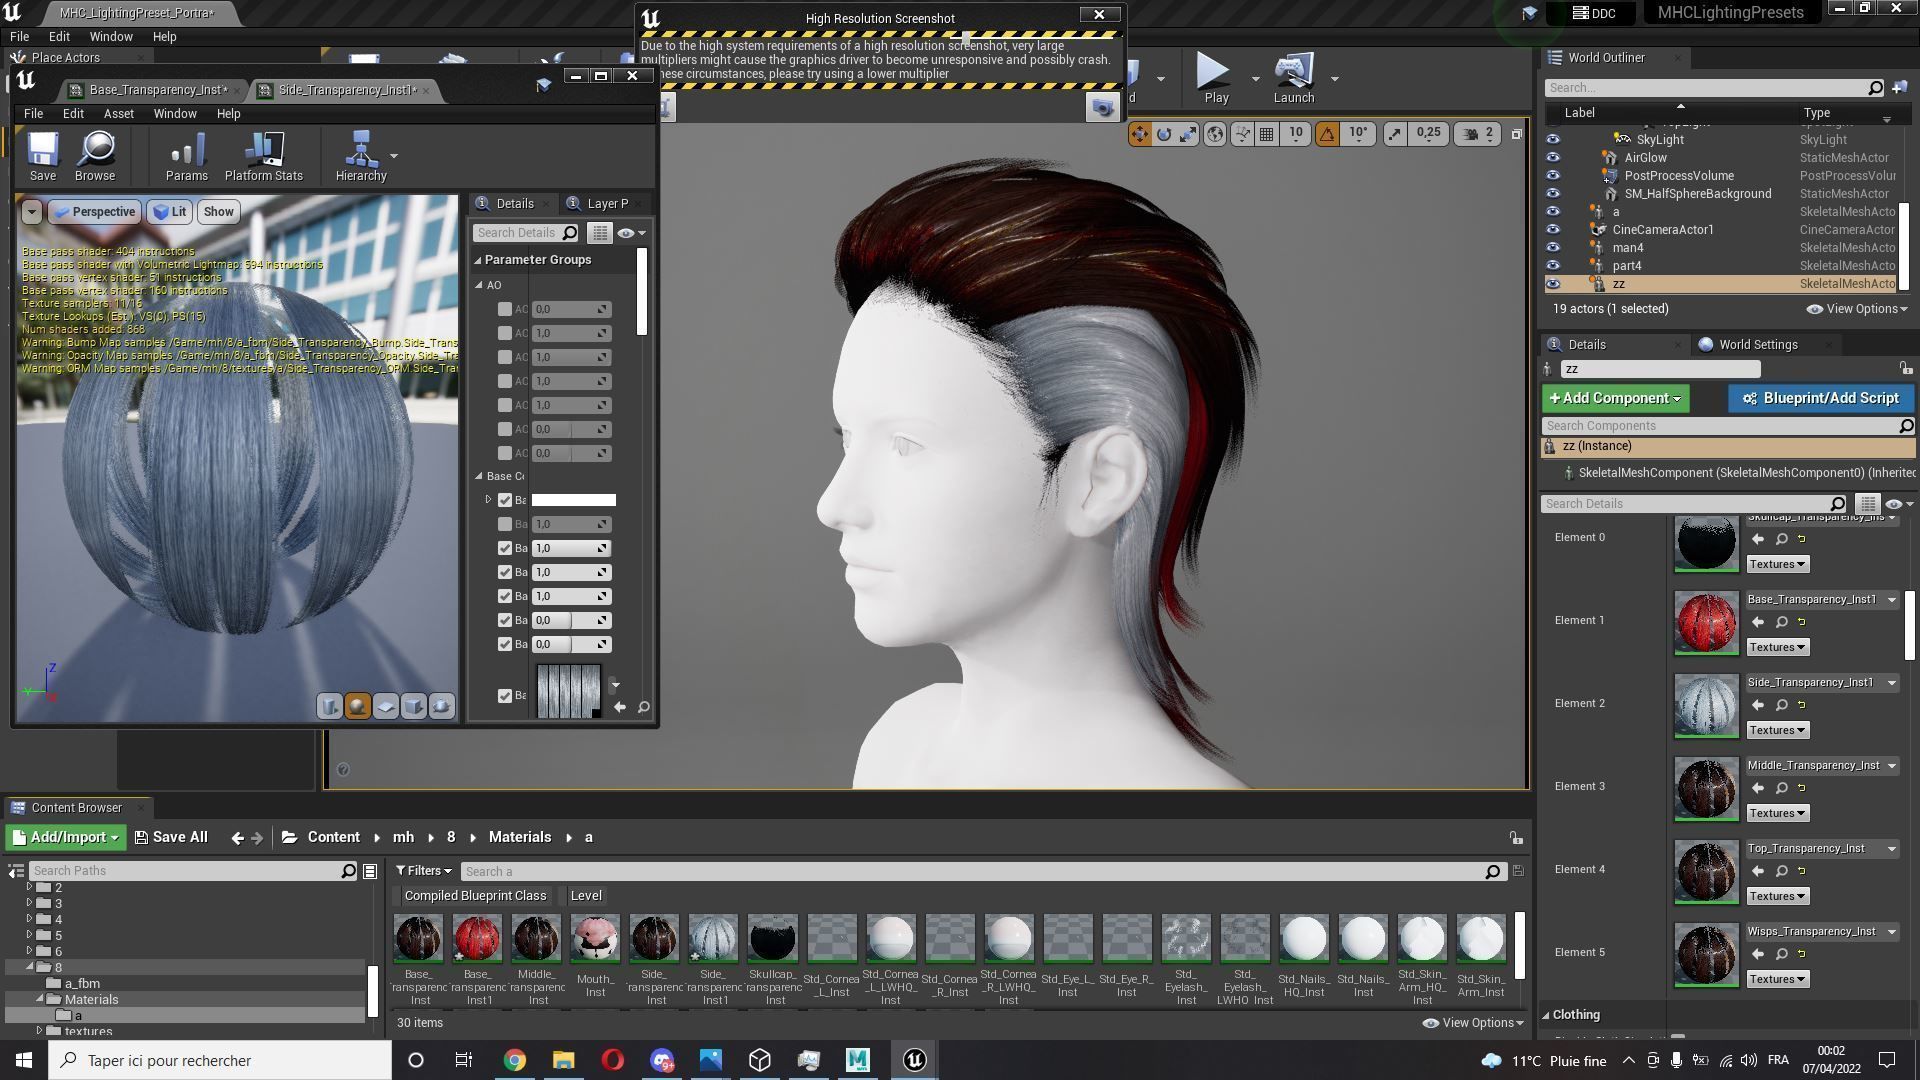Select the cylinder preview mesh icon
Viewport: 1920px width, 1080px height.
tap(329, 706)
